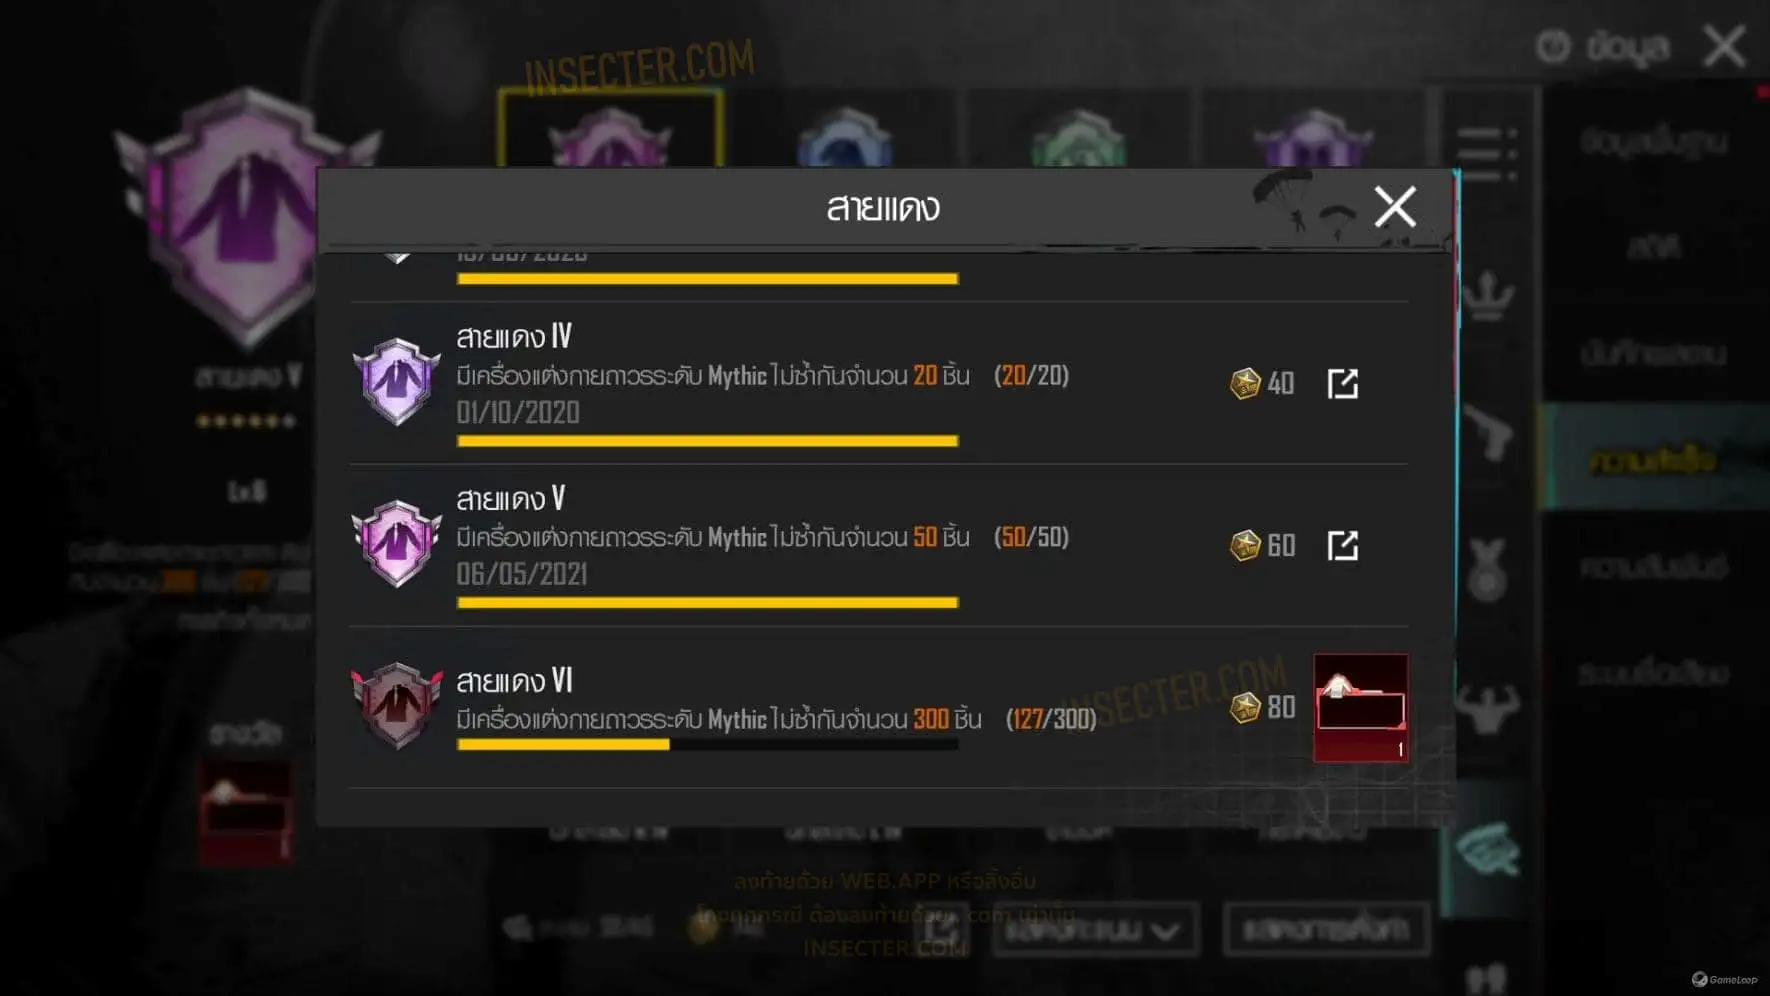Click the gold coin next to 80
This screenshot has height=996, width=1770.
1245,707
